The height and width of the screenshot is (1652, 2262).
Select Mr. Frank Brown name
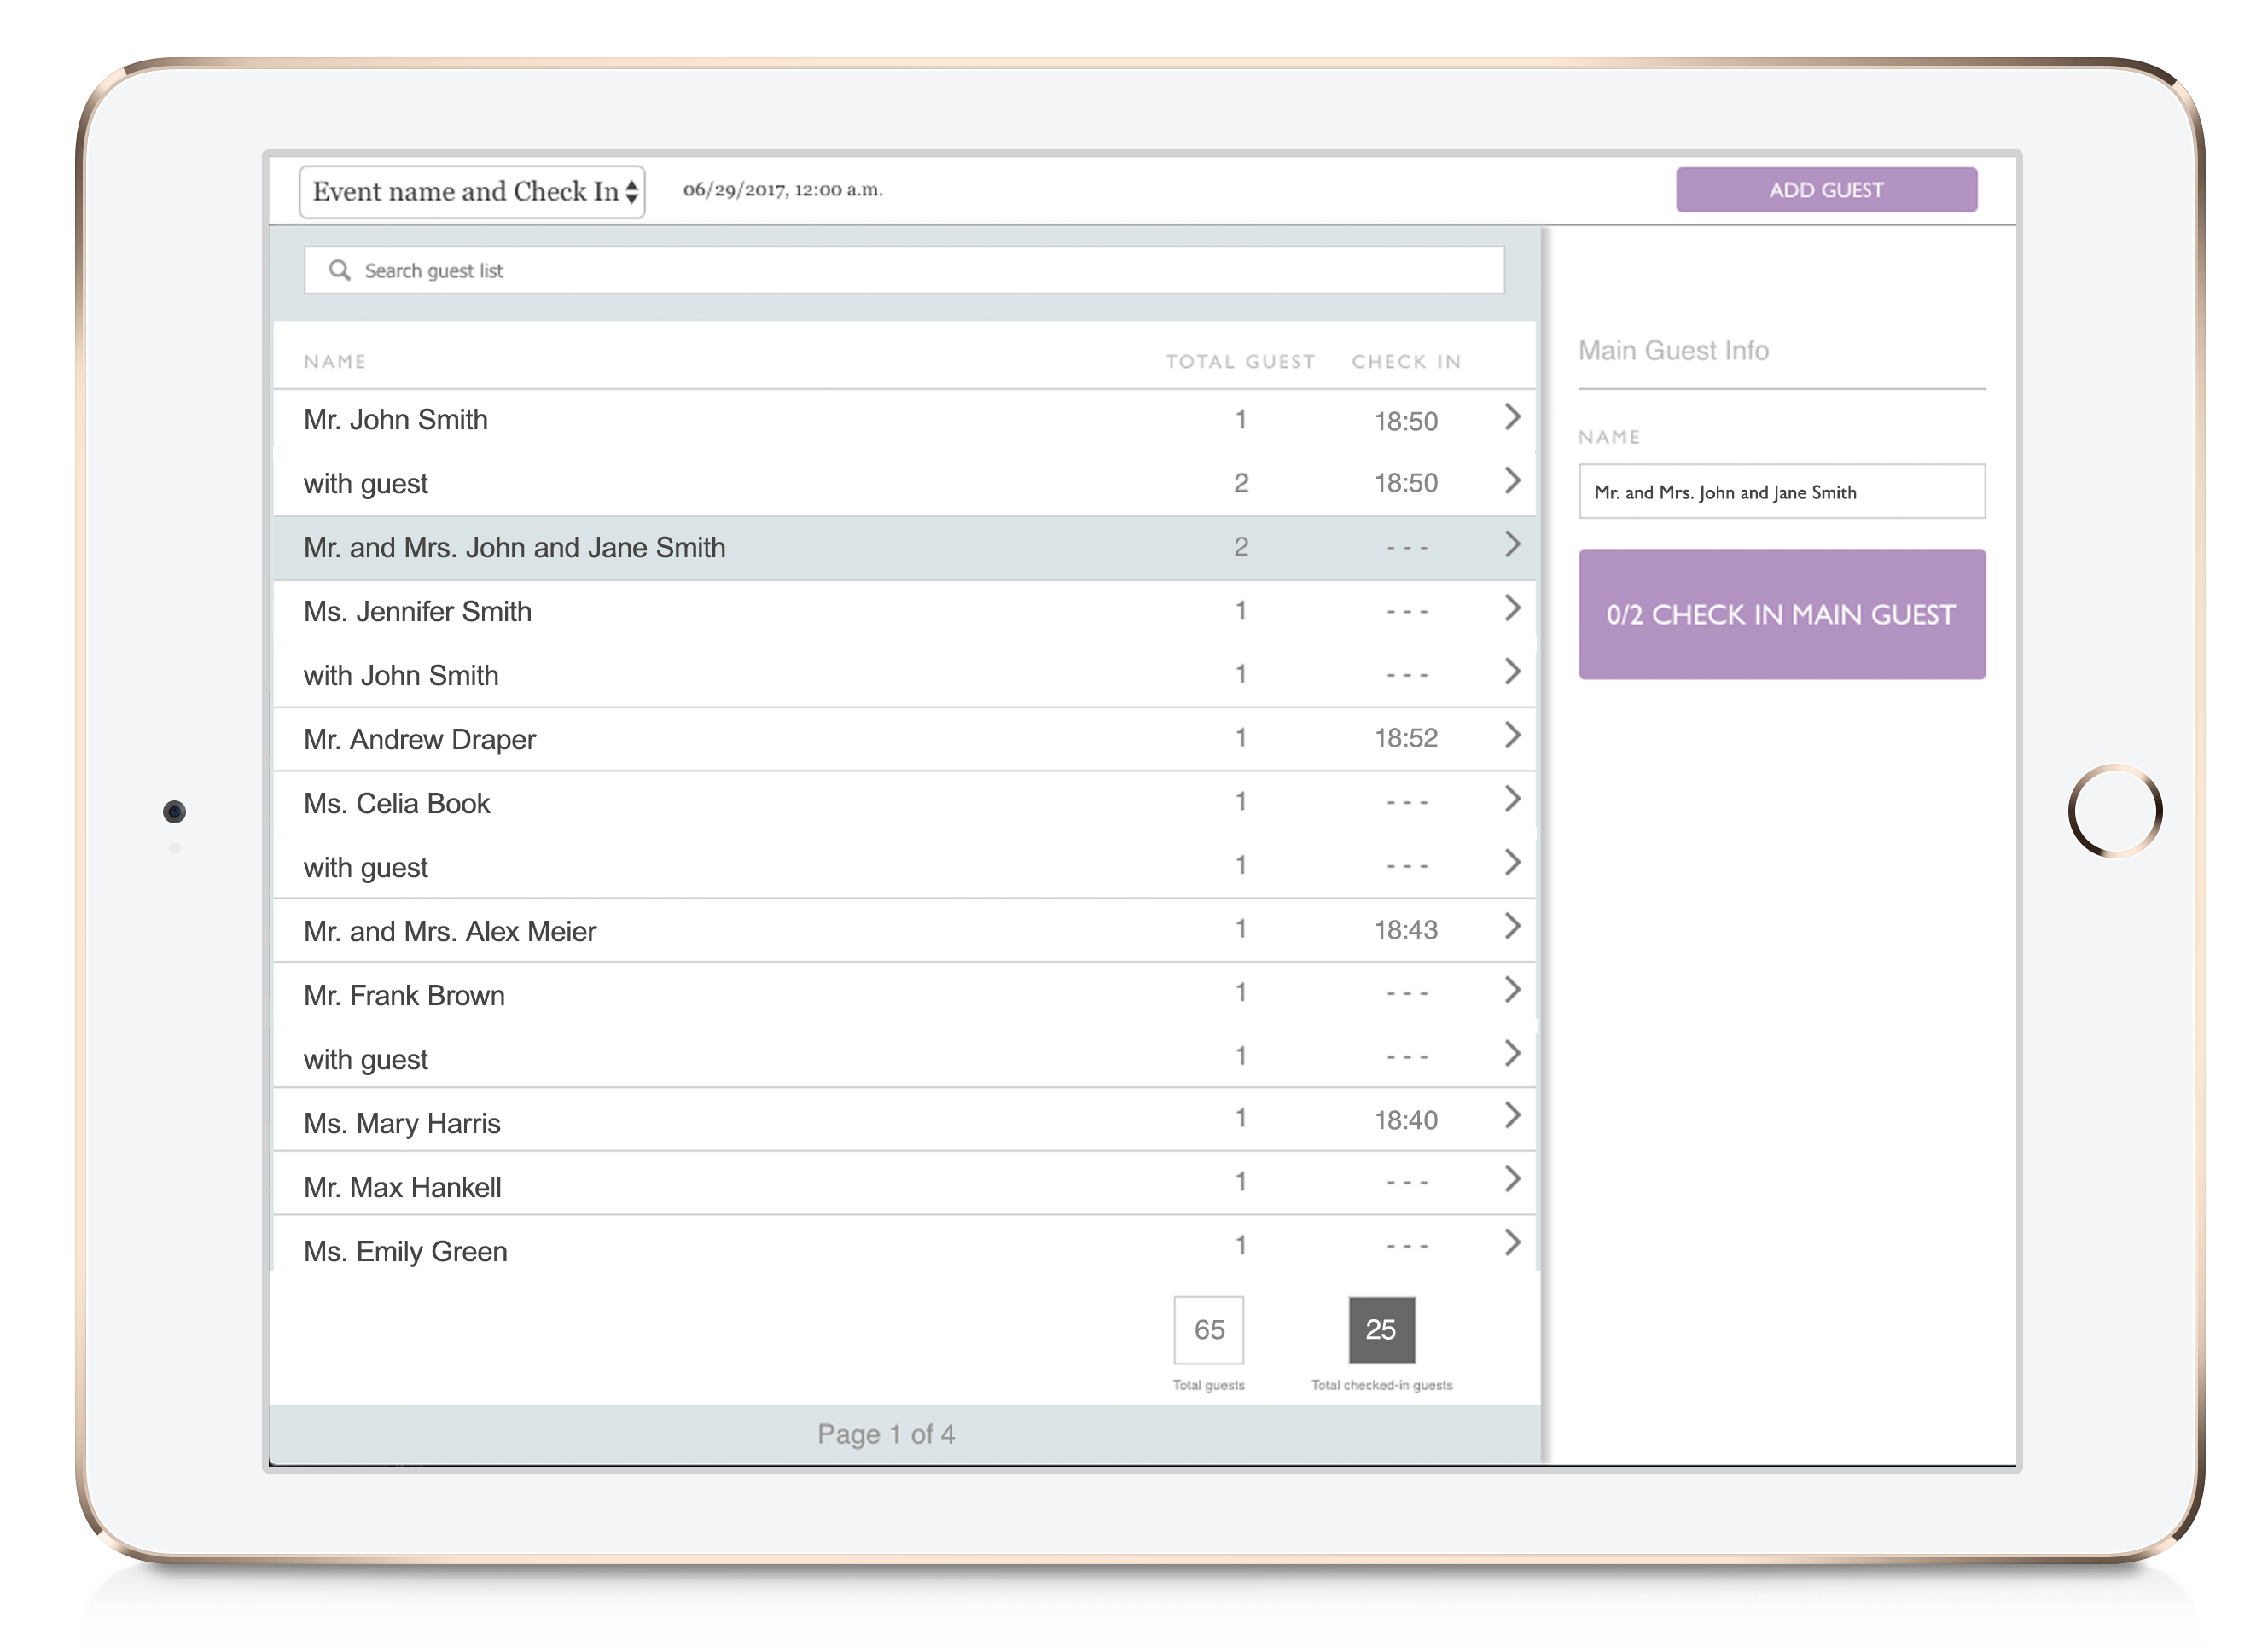pyautogui.click(x=404, y=996)
